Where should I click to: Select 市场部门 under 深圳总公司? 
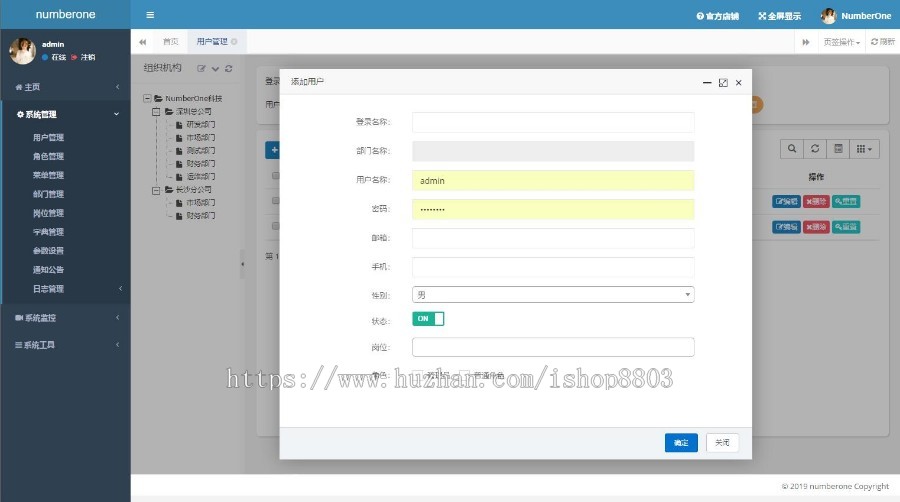pyautogui.click(x=200, y=138)
